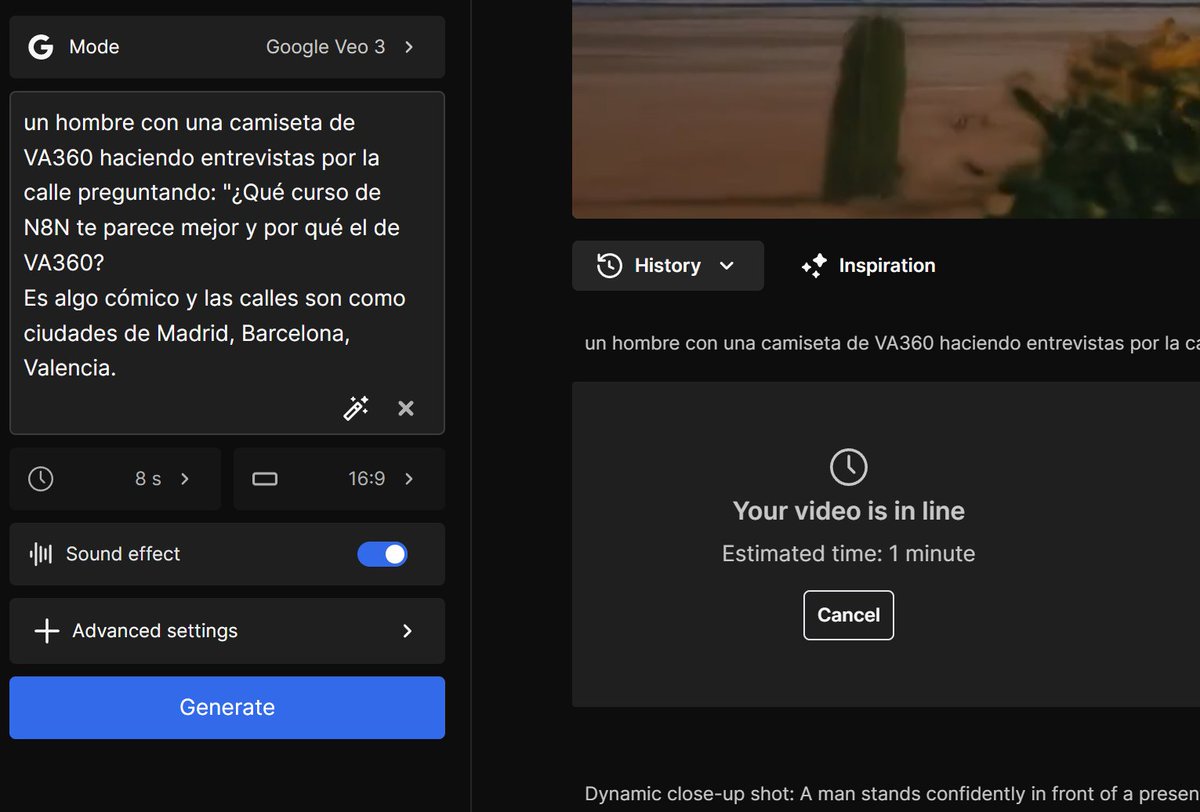The width and height of the screenshot is (1200, 812).
Task: Click inside the Spanish prompt text box
Action: pyautogui.click(x=227, y=263)
